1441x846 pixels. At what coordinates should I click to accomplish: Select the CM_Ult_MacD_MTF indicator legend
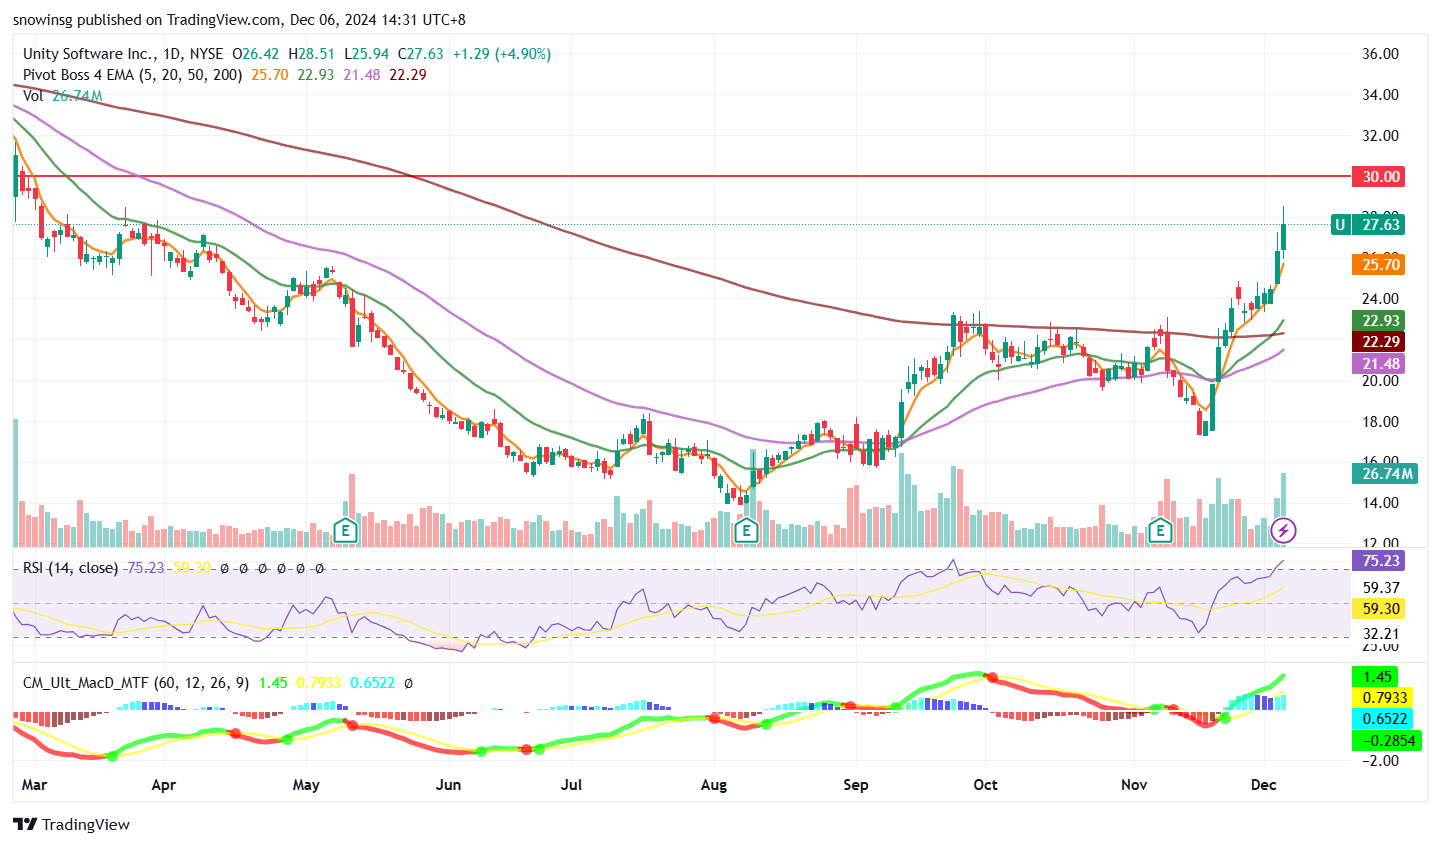pos(136,683)
